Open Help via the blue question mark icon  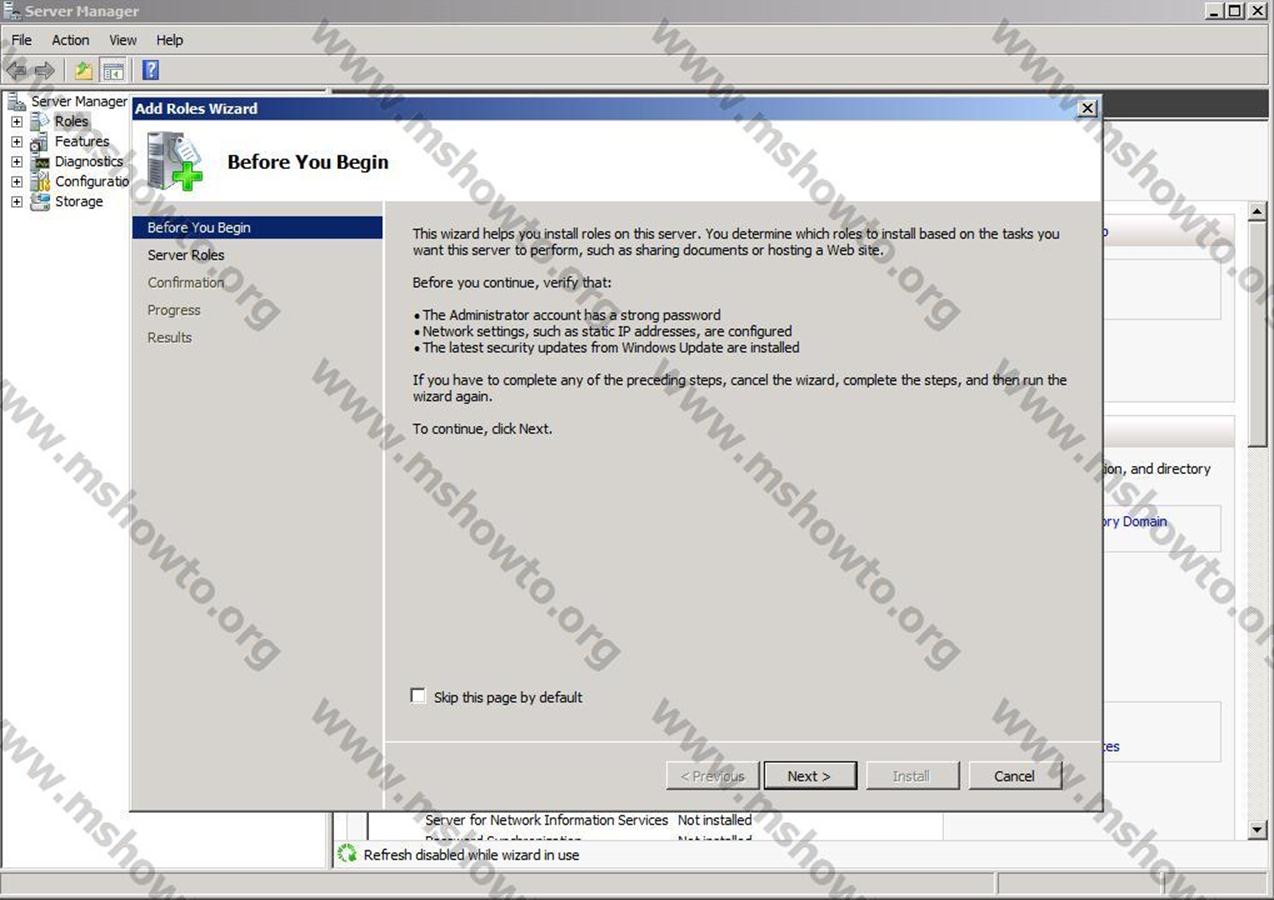[151, 70]
